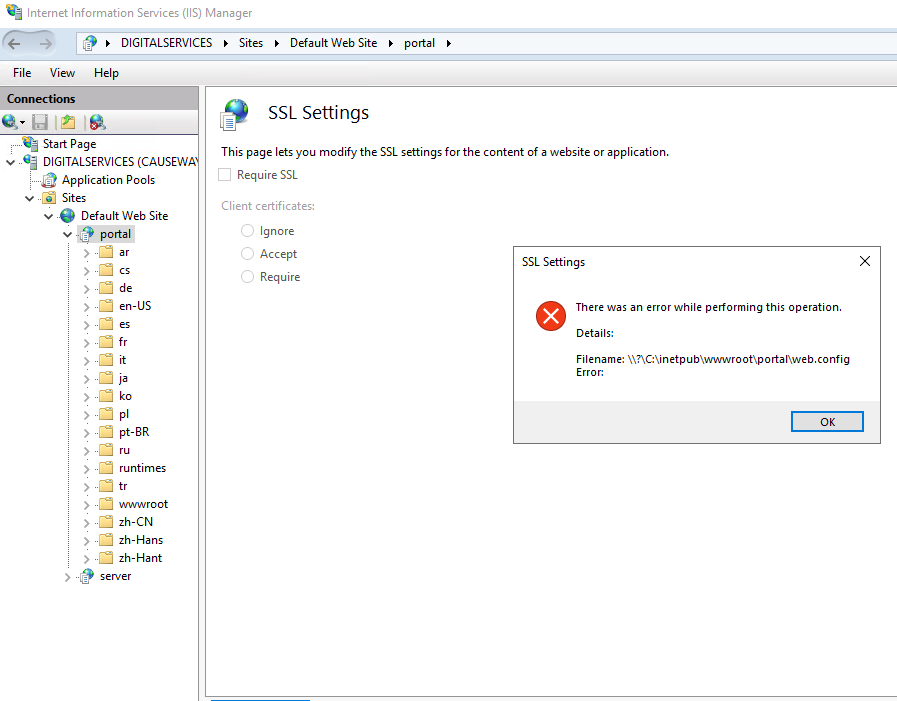Click the portal application icon
This screenshot has height=701, width=897.
(x=87, y=234)
